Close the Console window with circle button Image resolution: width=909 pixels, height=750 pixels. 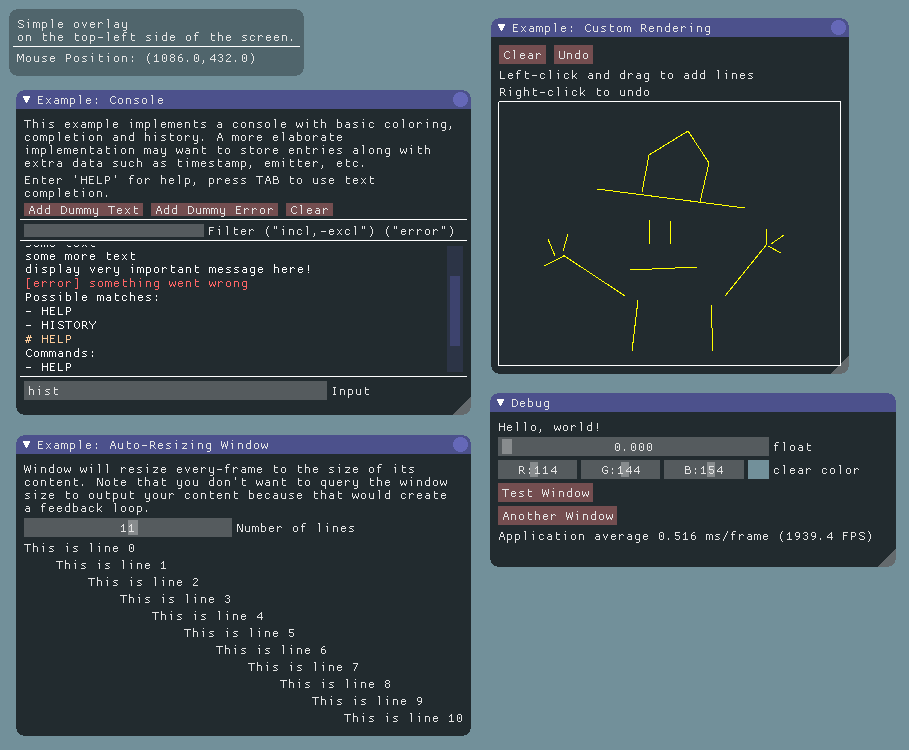[460, 100]
